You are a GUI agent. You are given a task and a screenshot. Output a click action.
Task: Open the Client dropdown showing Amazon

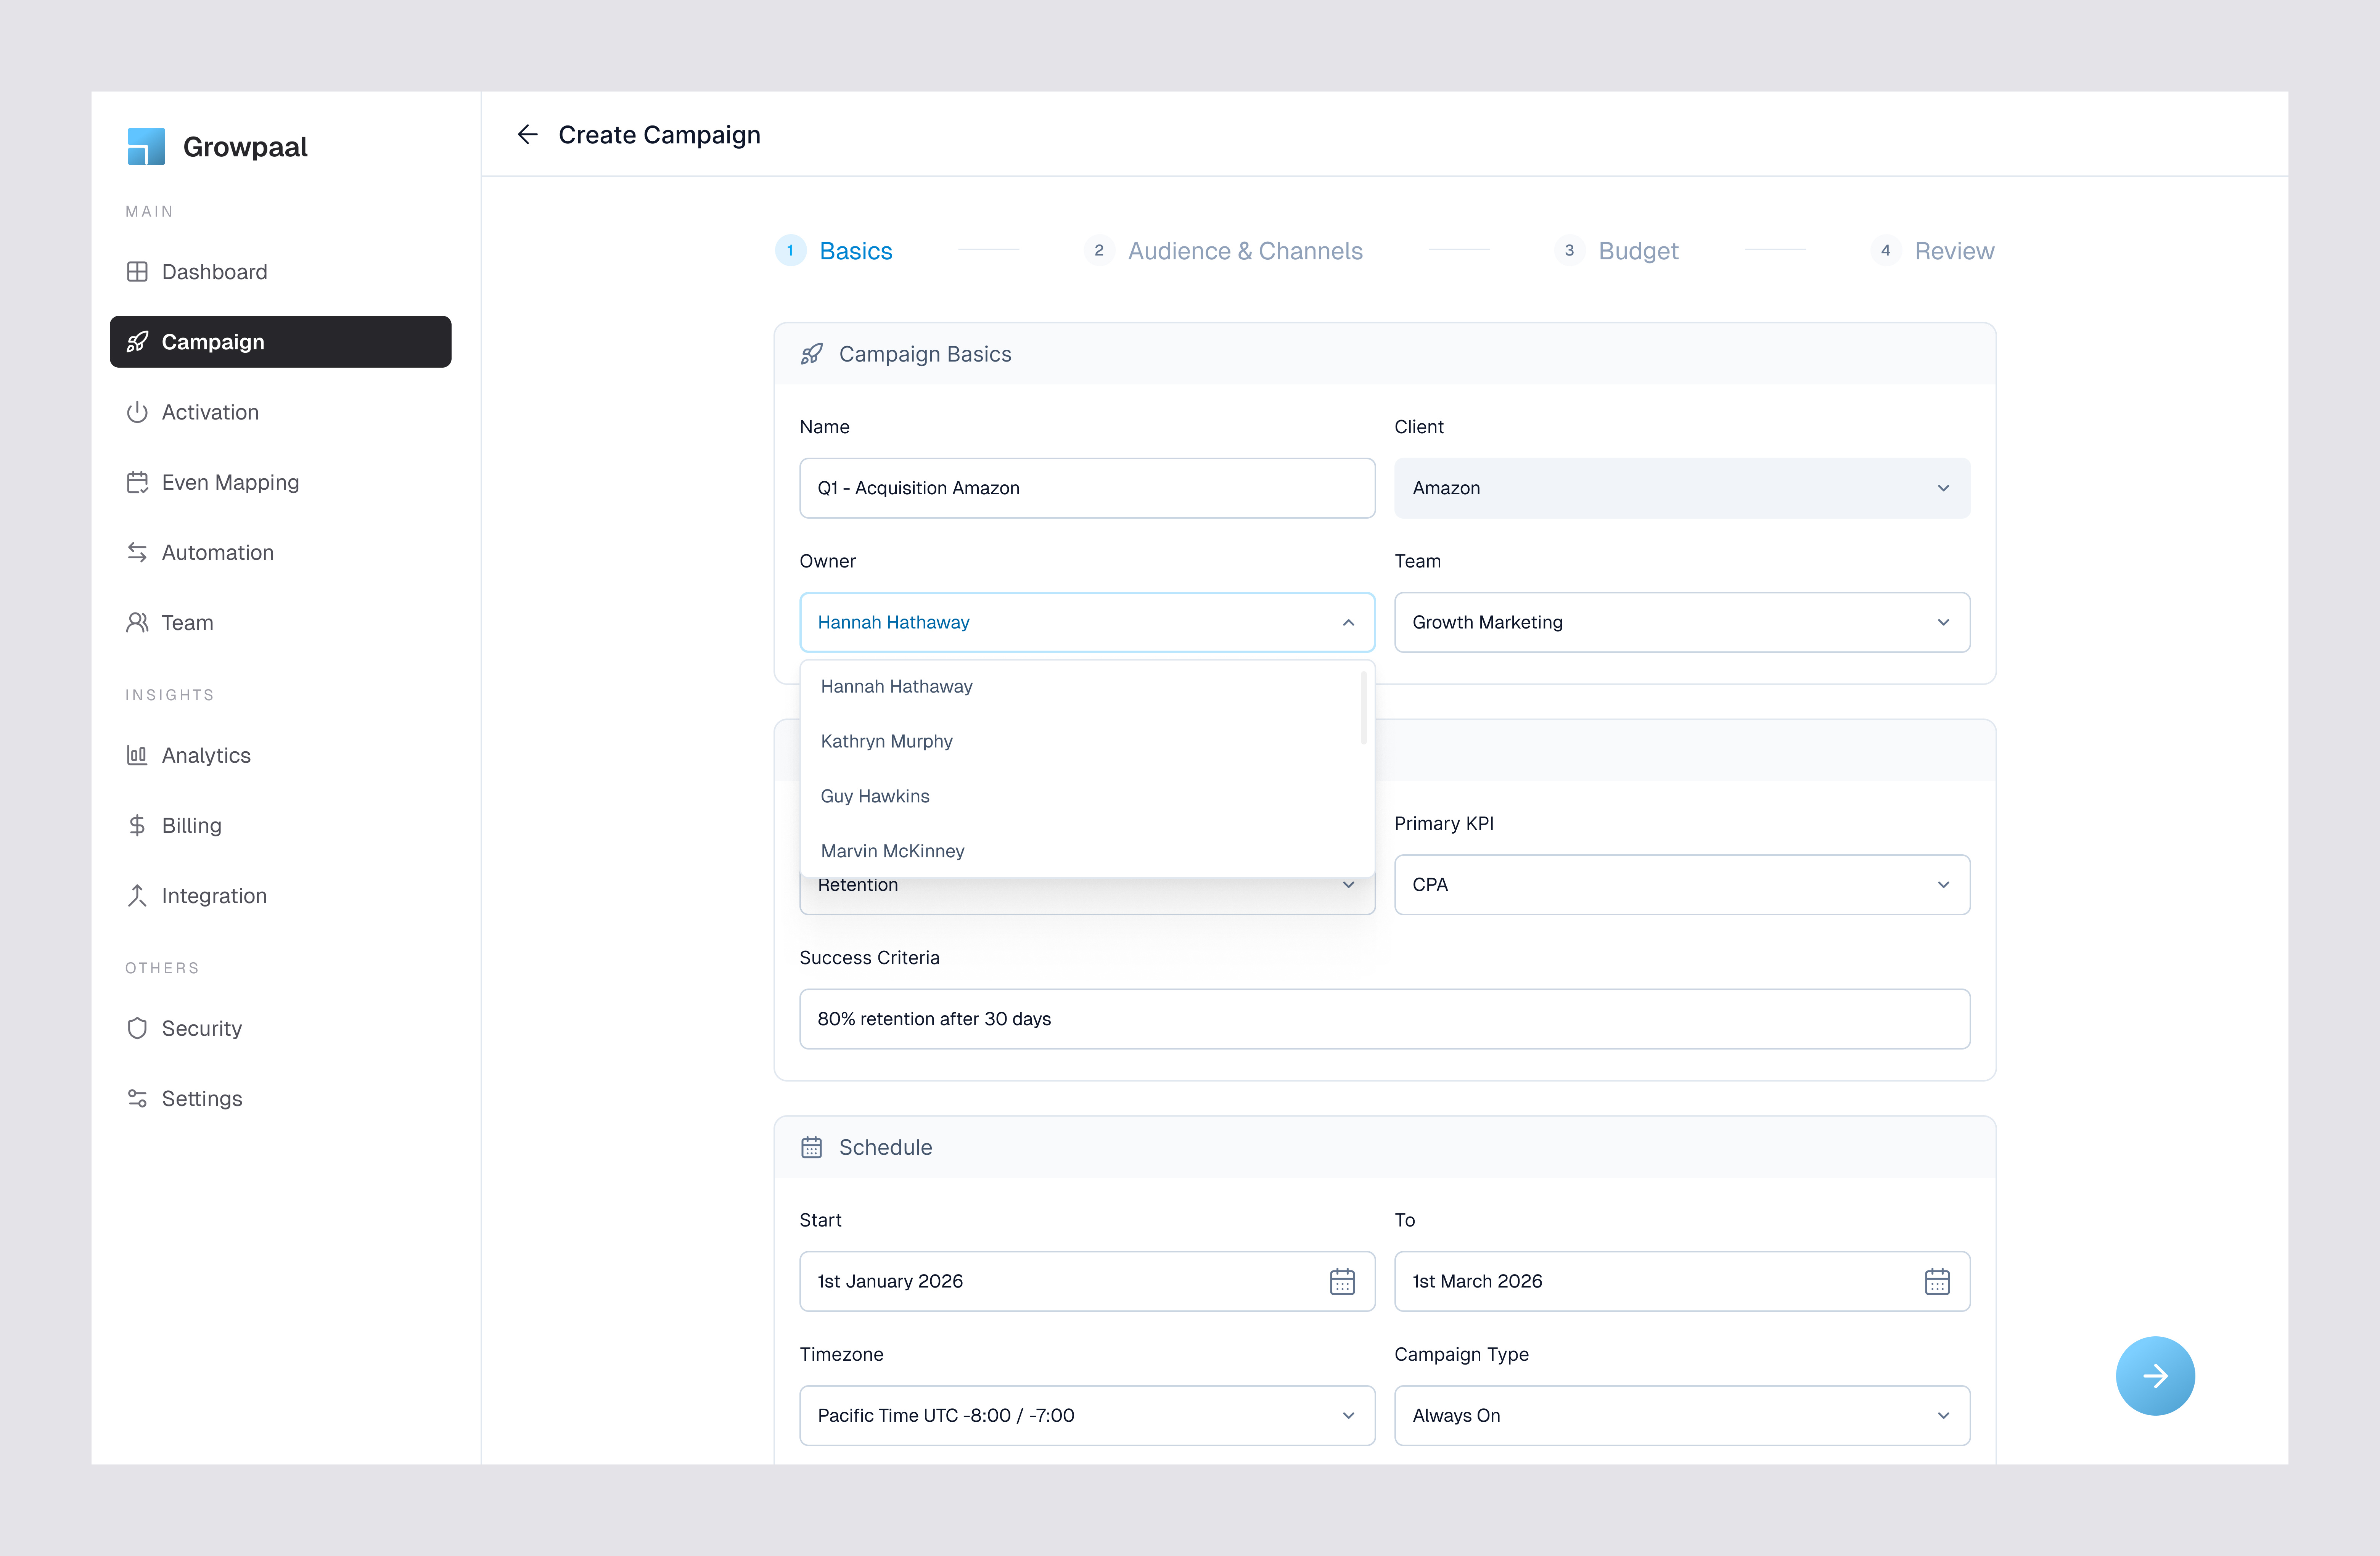pos(1681,488)
